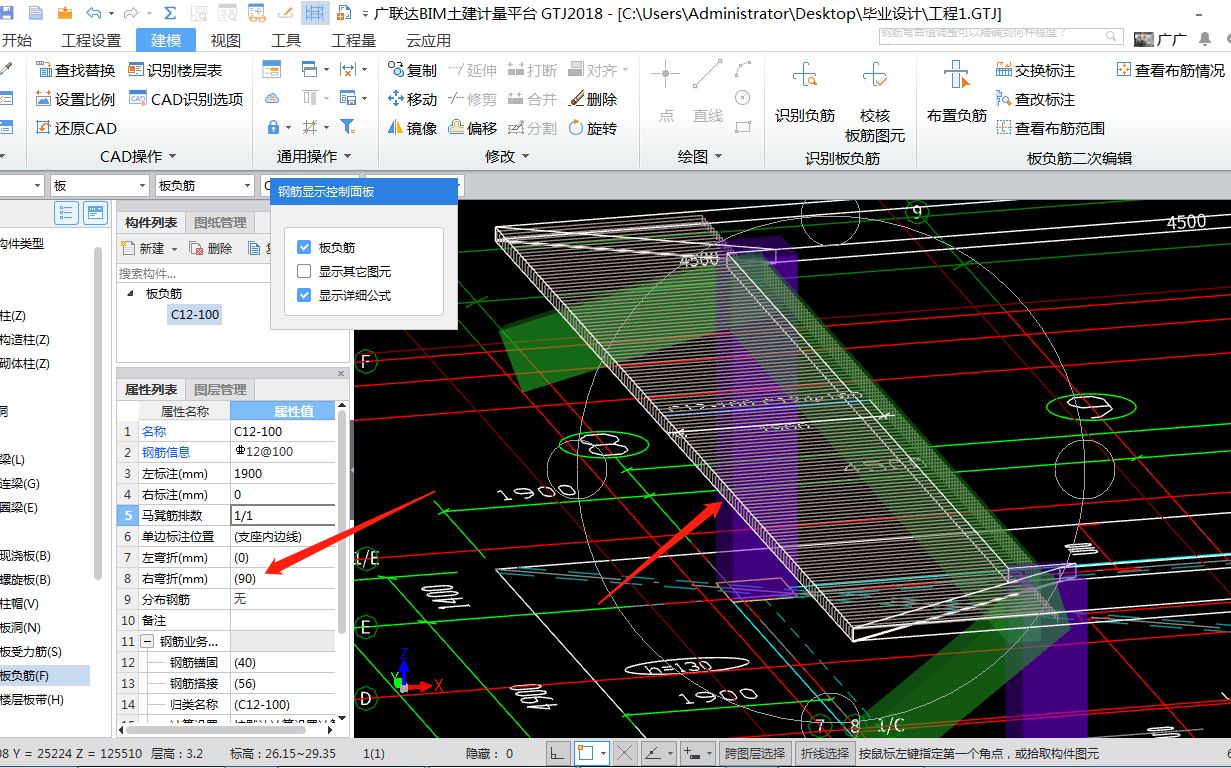Viewport: 1231px width, 768px height.
Task: Click the glasses view-report icon
Action: pos(256,13)
